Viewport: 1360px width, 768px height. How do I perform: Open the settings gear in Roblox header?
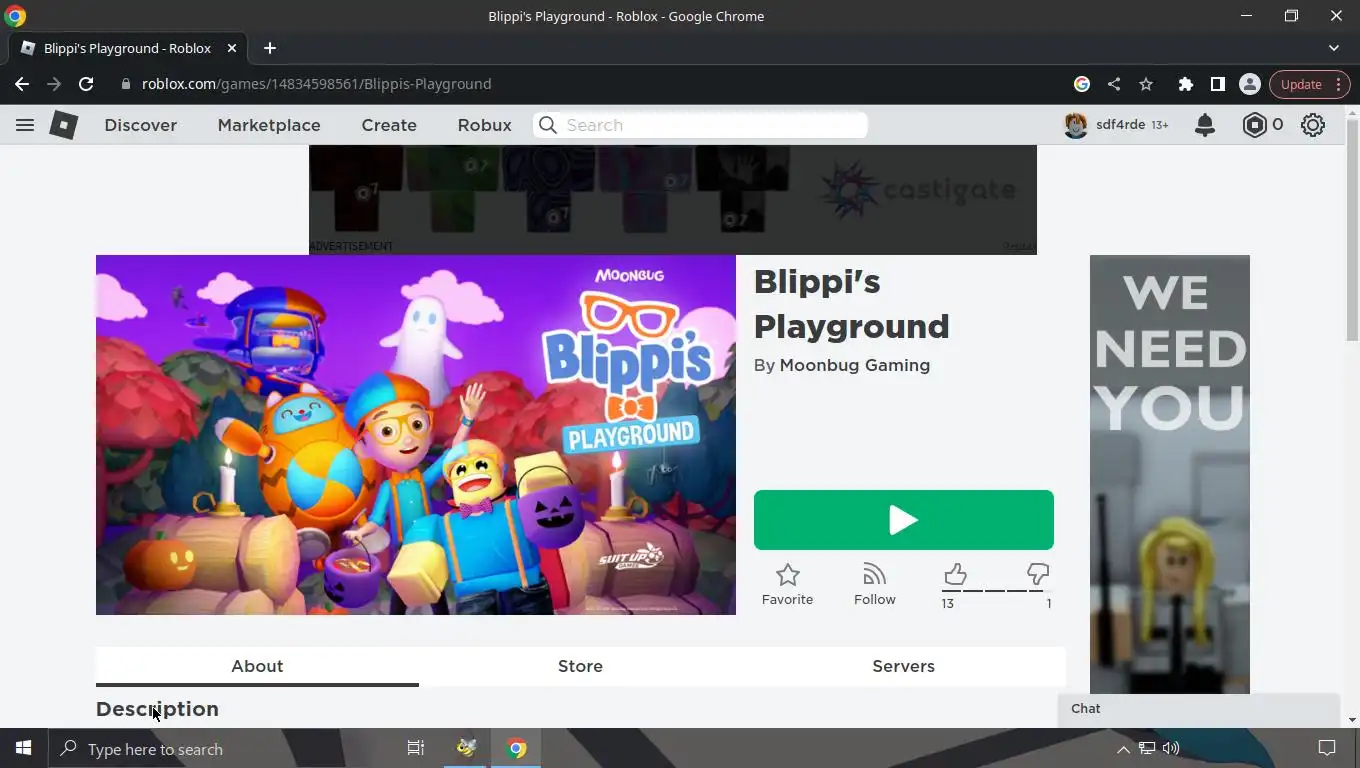[x=1313, y=125]
